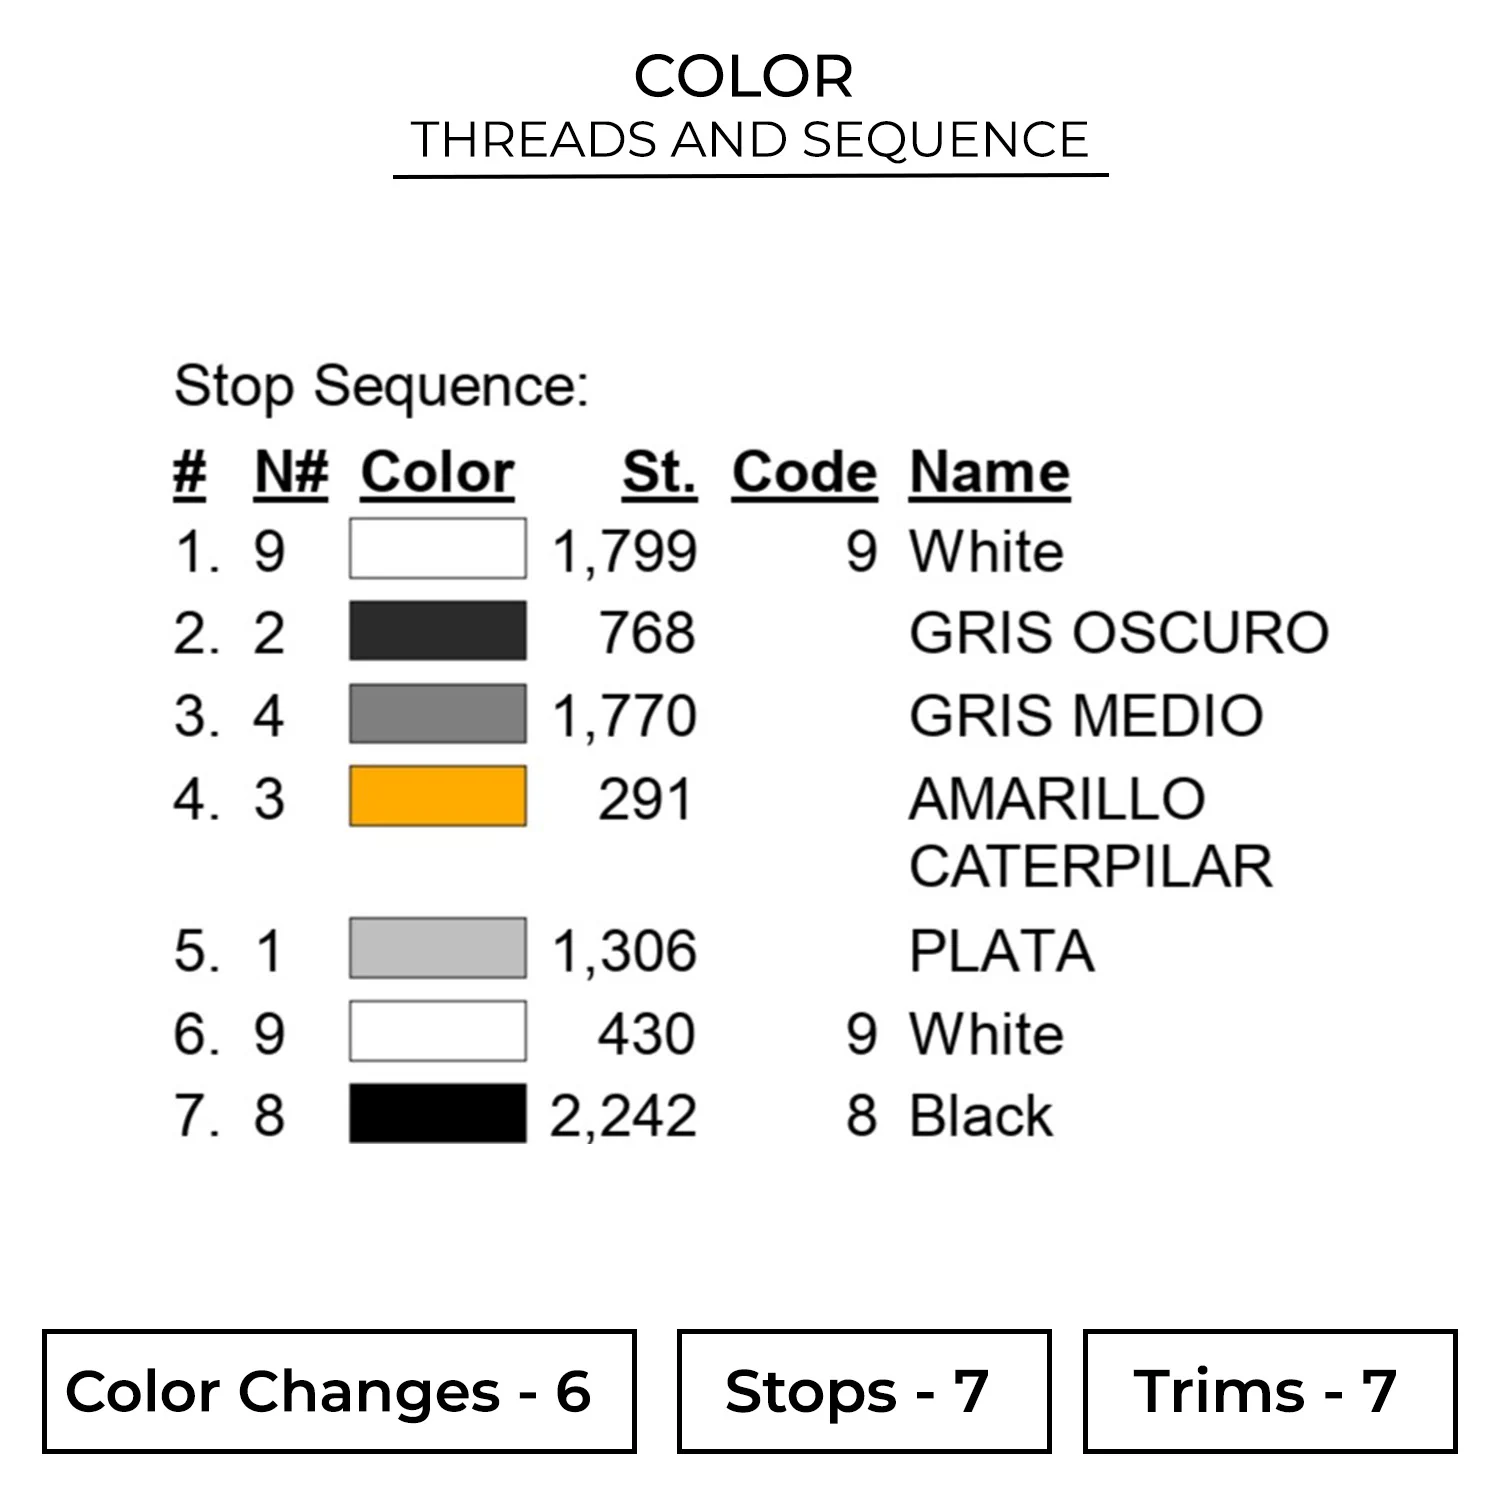Click the Color column header

pos(437,472)
